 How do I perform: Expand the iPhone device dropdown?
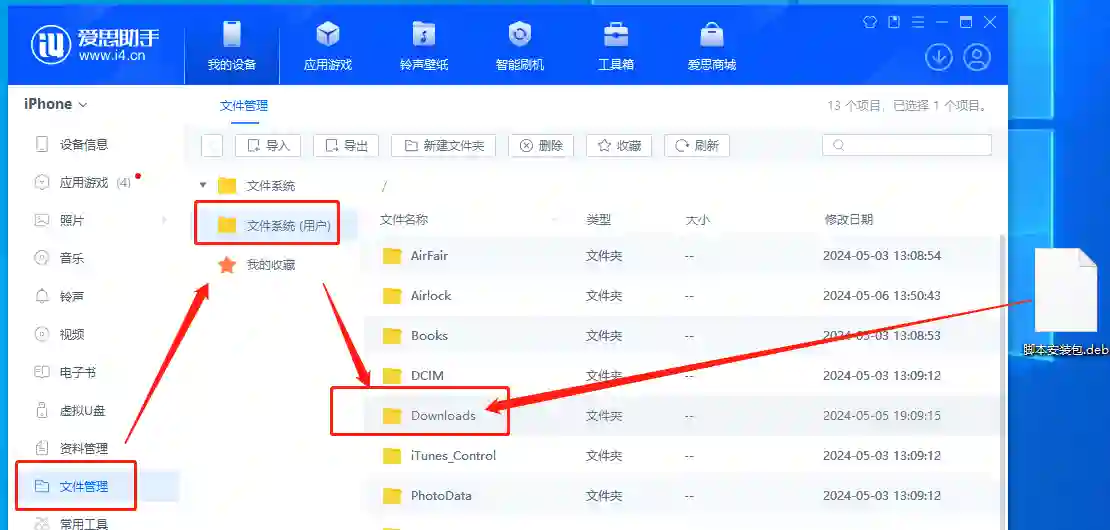coord(56,104)
